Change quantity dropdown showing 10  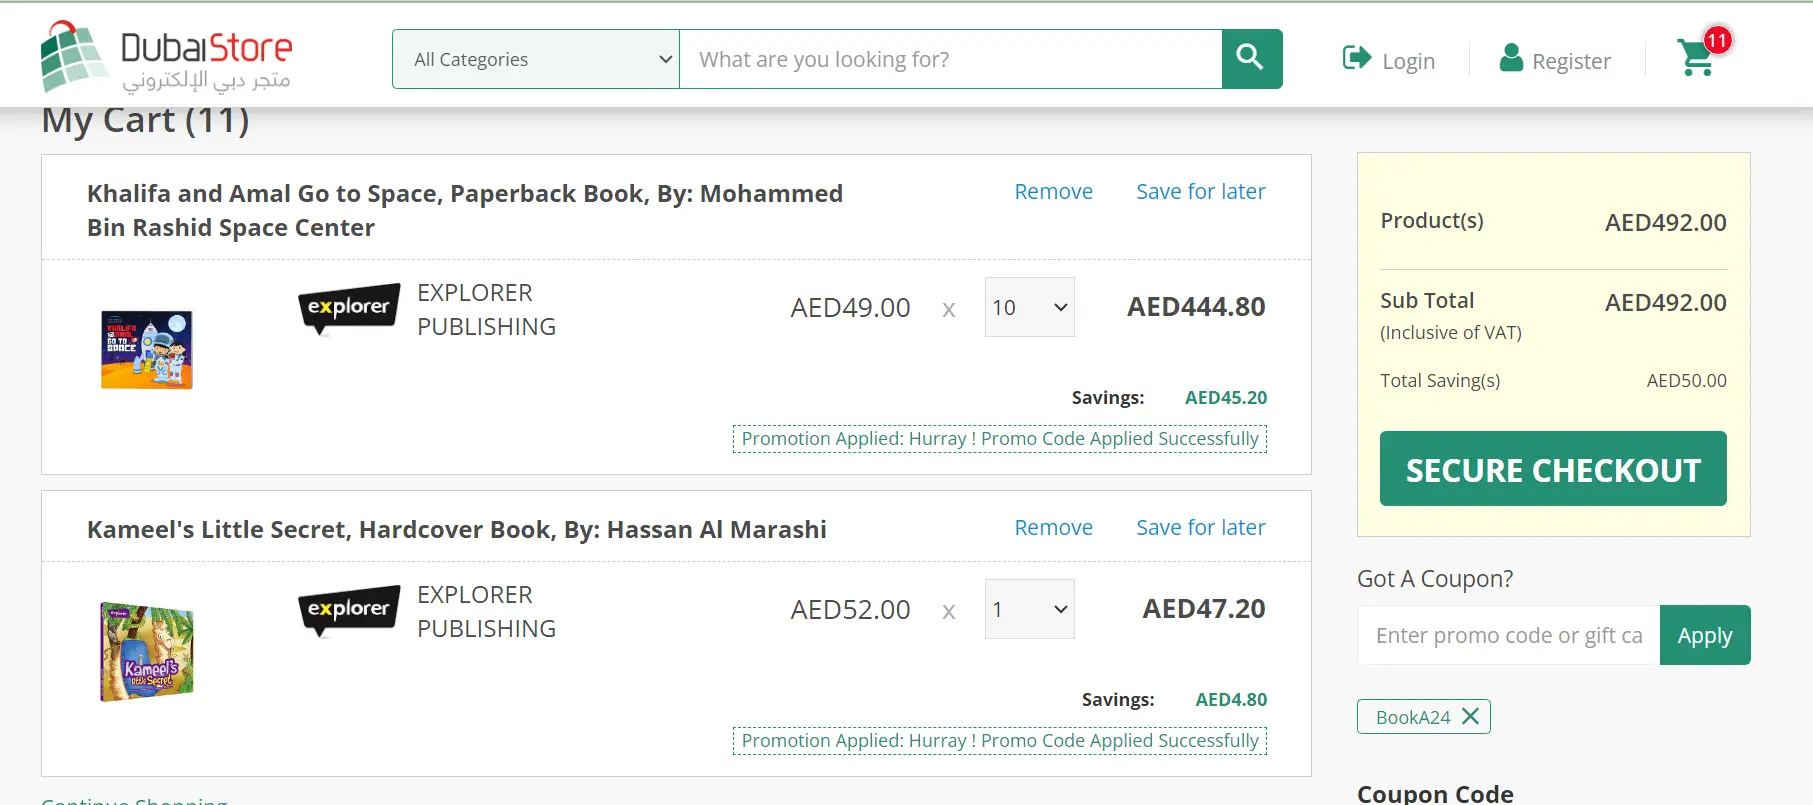tap(1029, 307)
